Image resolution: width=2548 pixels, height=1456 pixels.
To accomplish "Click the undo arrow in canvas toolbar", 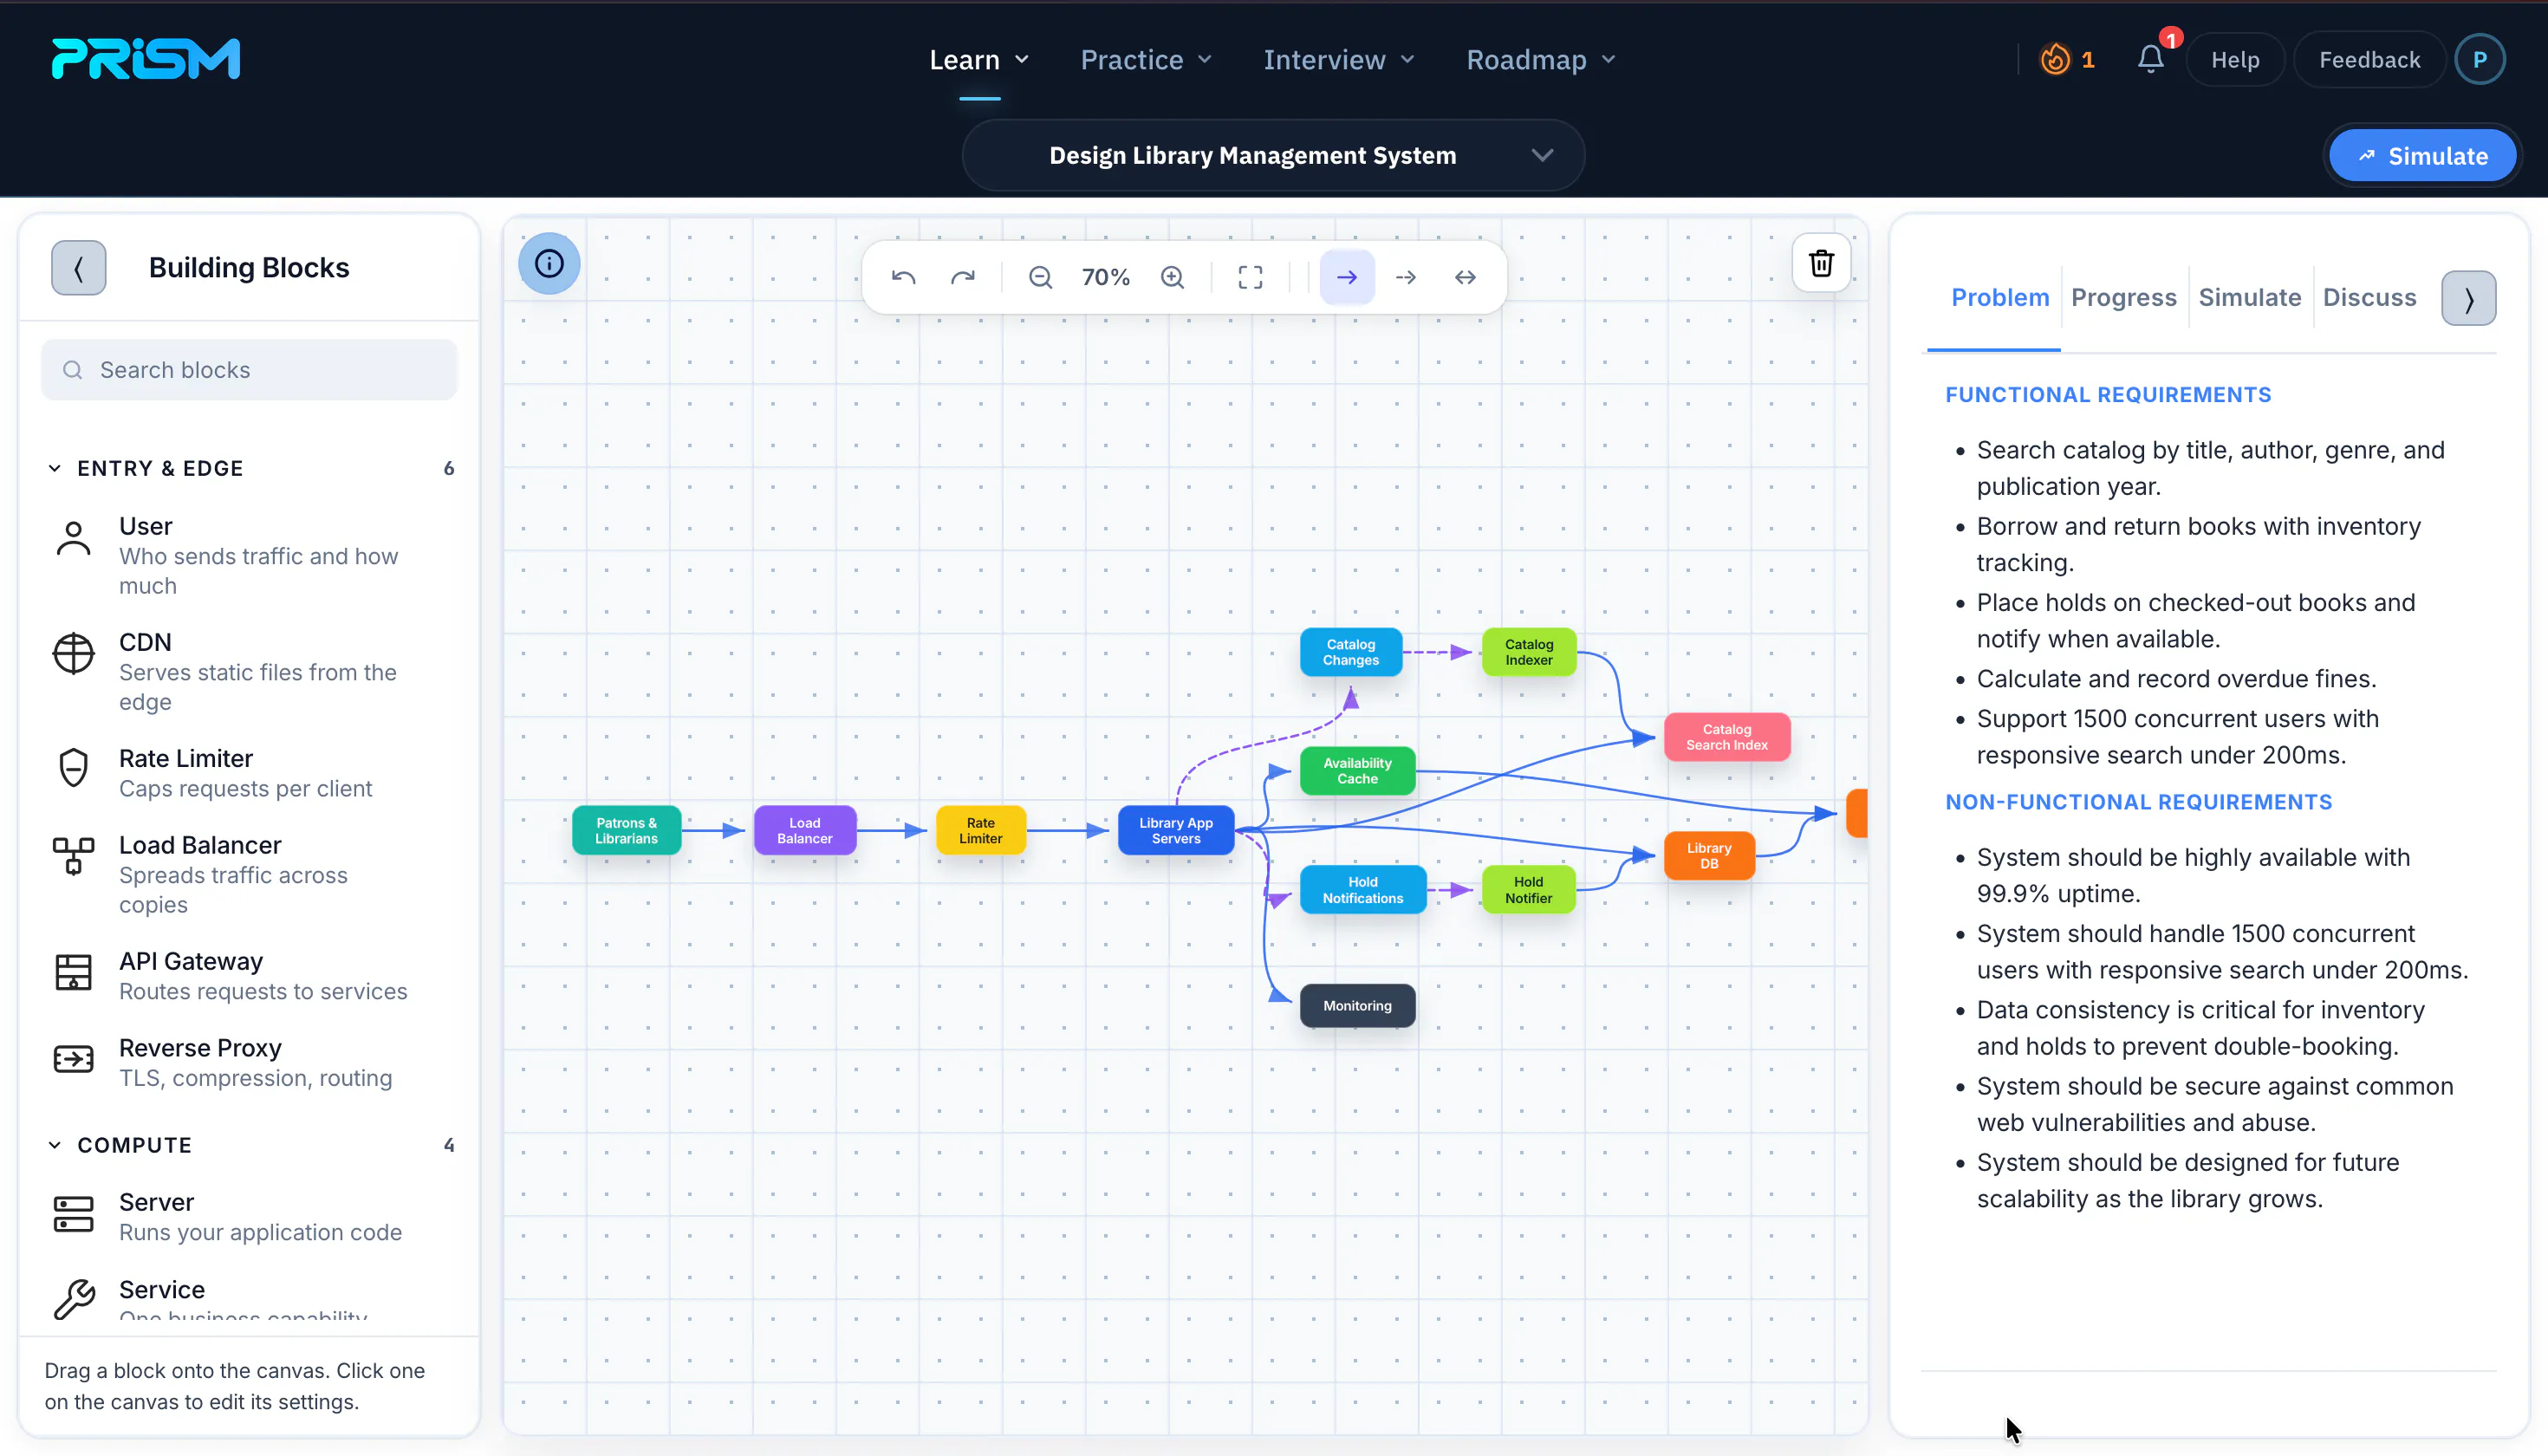I will tap(903, 277).
